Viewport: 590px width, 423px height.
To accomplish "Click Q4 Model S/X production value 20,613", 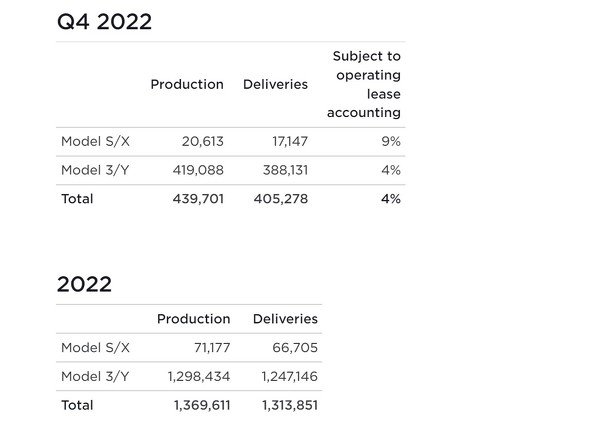I will (203, 142).
